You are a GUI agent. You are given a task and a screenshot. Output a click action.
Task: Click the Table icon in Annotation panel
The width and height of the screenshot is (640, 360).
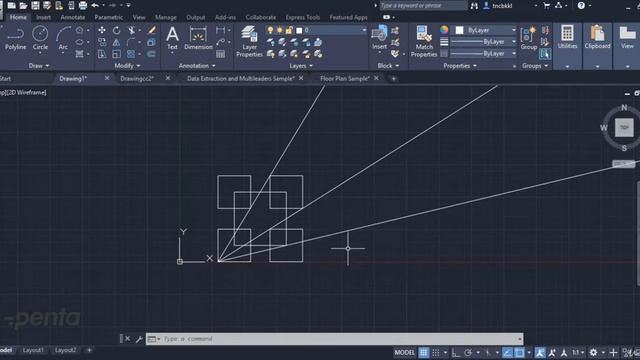pos(220,54)
